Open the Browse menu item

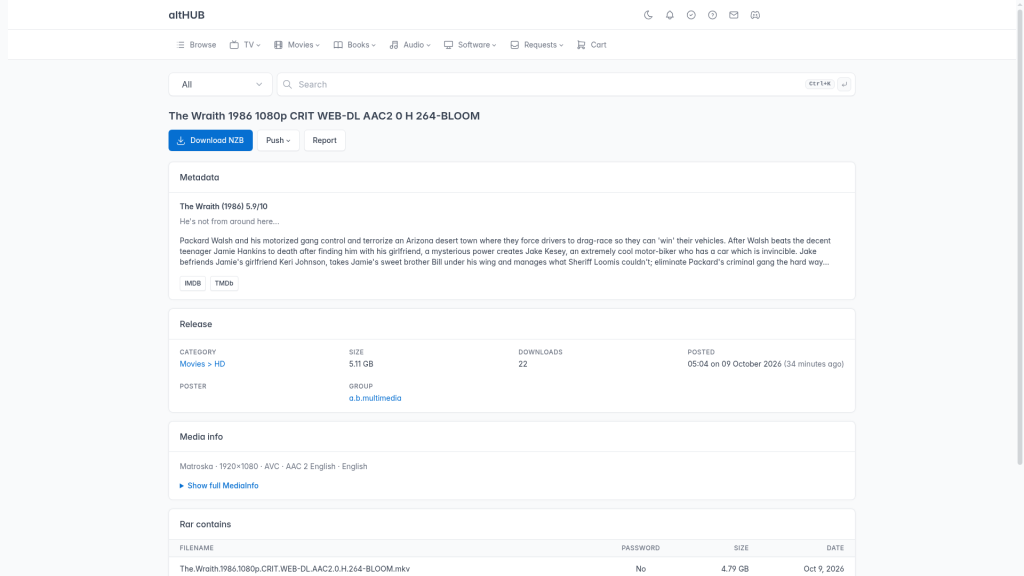(197, 45)
